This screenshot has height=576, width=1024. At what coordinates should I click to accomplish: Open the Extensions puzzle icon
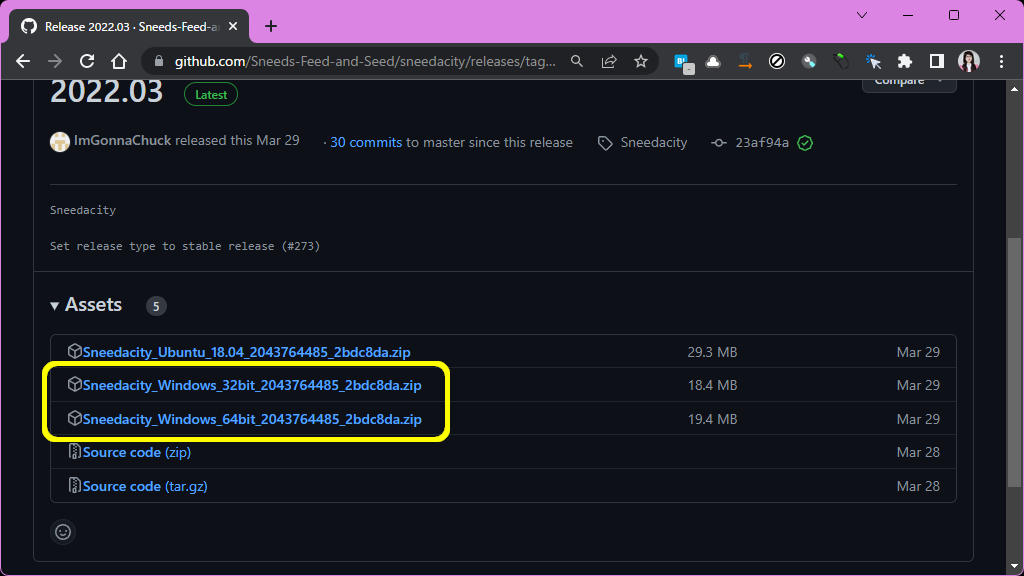point(905,61)
